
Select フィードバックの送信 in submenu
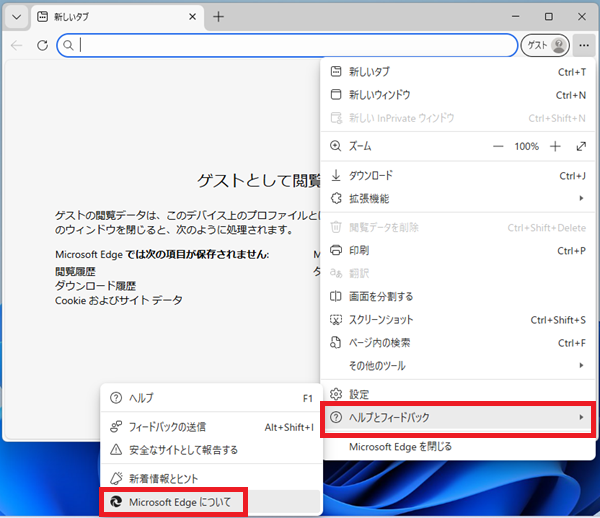click(x=167, y=427)
